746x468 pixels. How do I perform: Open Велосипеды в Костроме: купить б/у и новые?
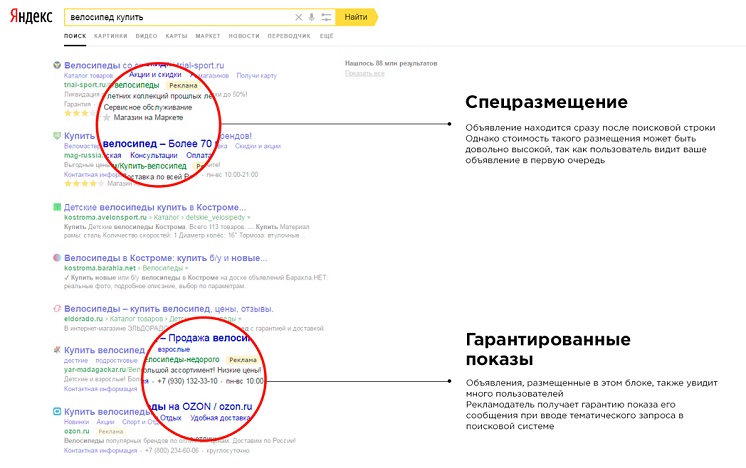tap(166, 258)
